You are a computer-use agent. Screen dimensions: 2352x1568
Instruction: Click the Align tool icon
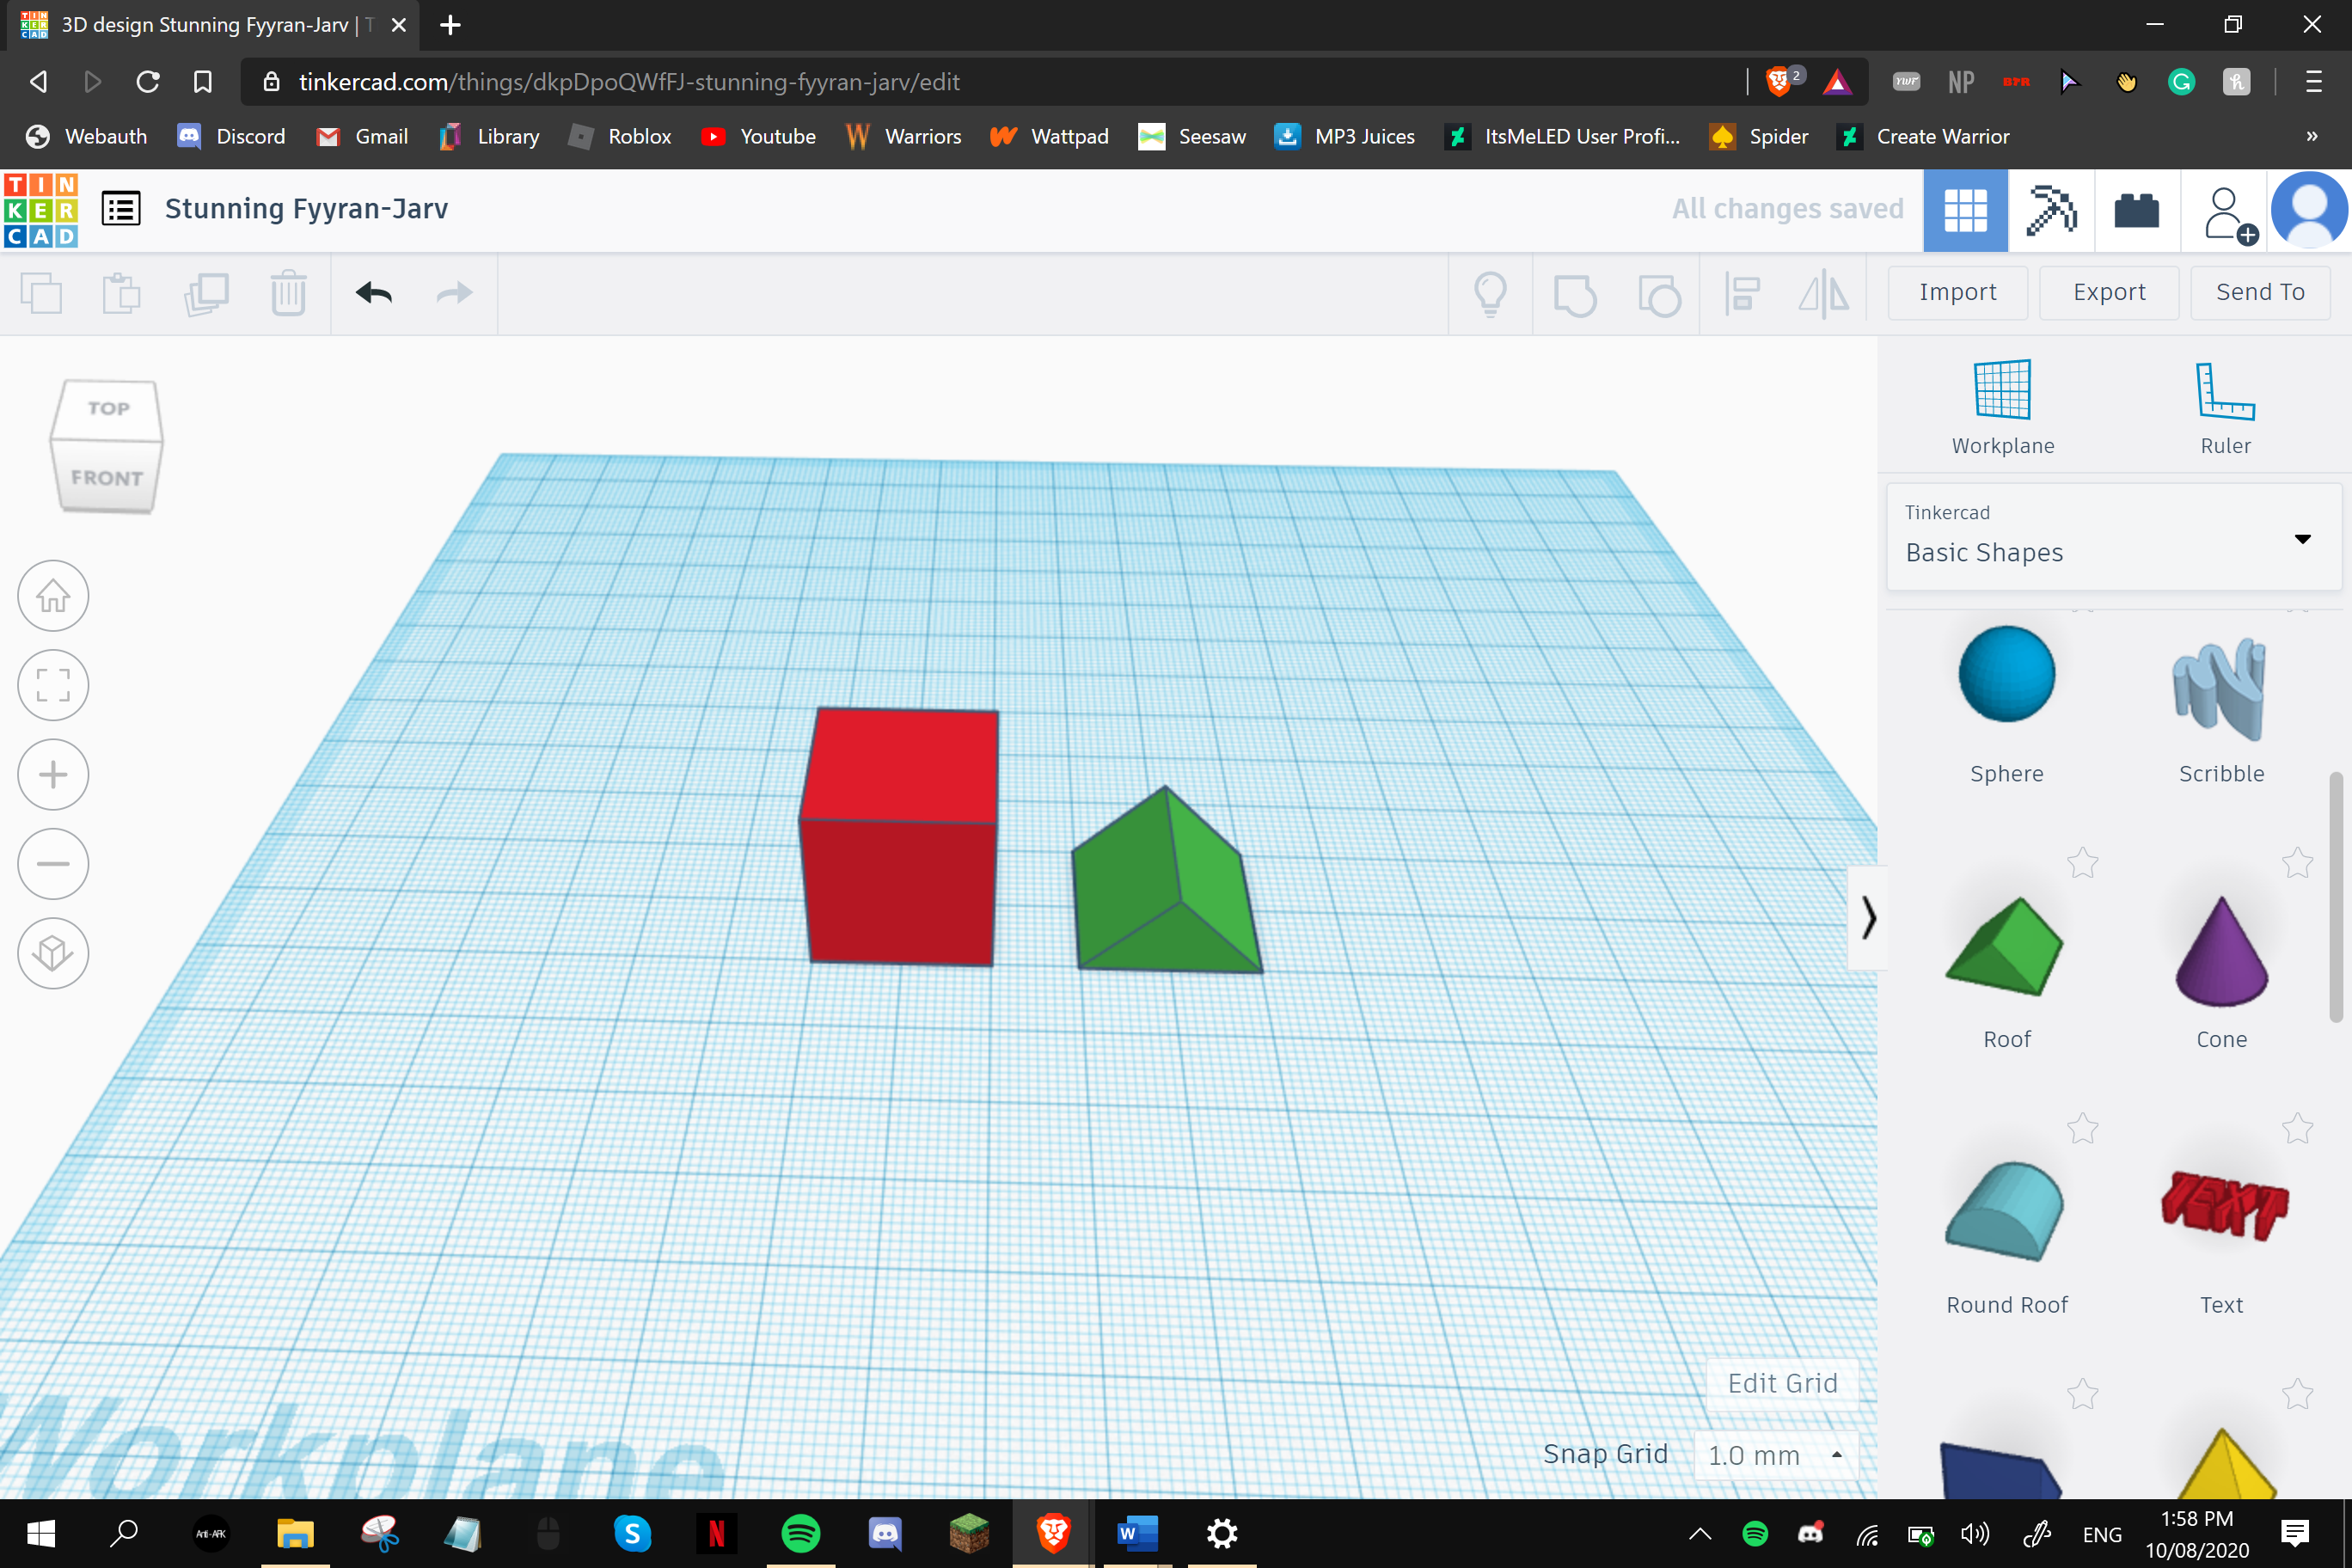coord(1743,294)
